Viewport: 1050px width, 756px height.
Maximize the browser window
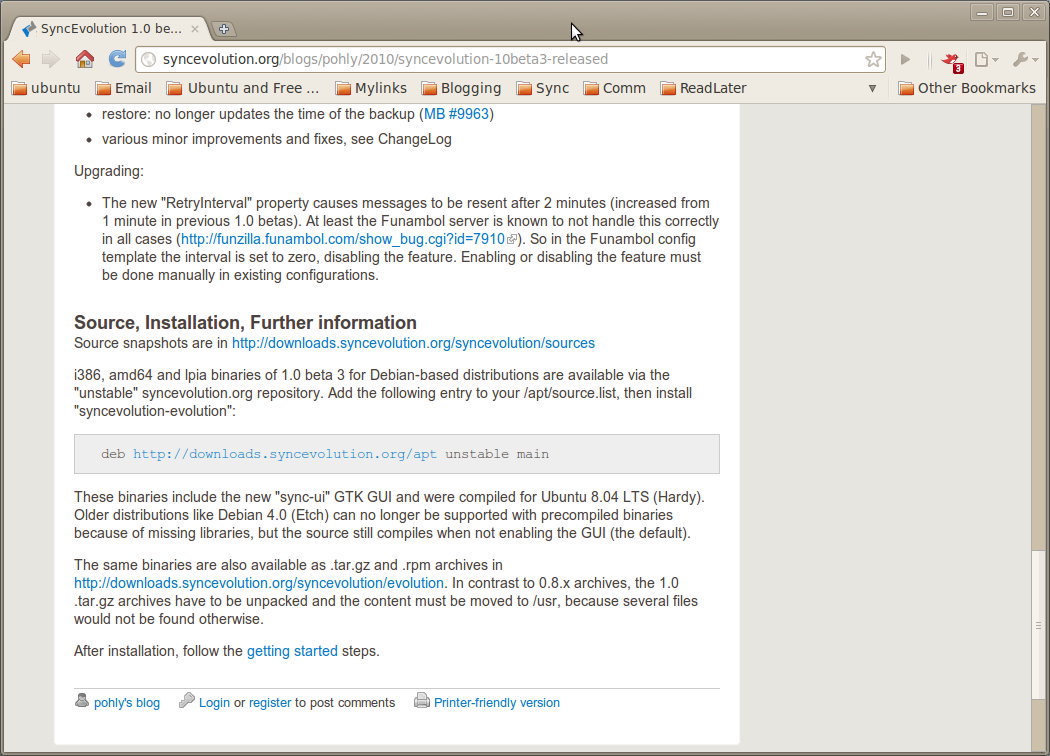pyautogui.click(x=1008, y=13)
